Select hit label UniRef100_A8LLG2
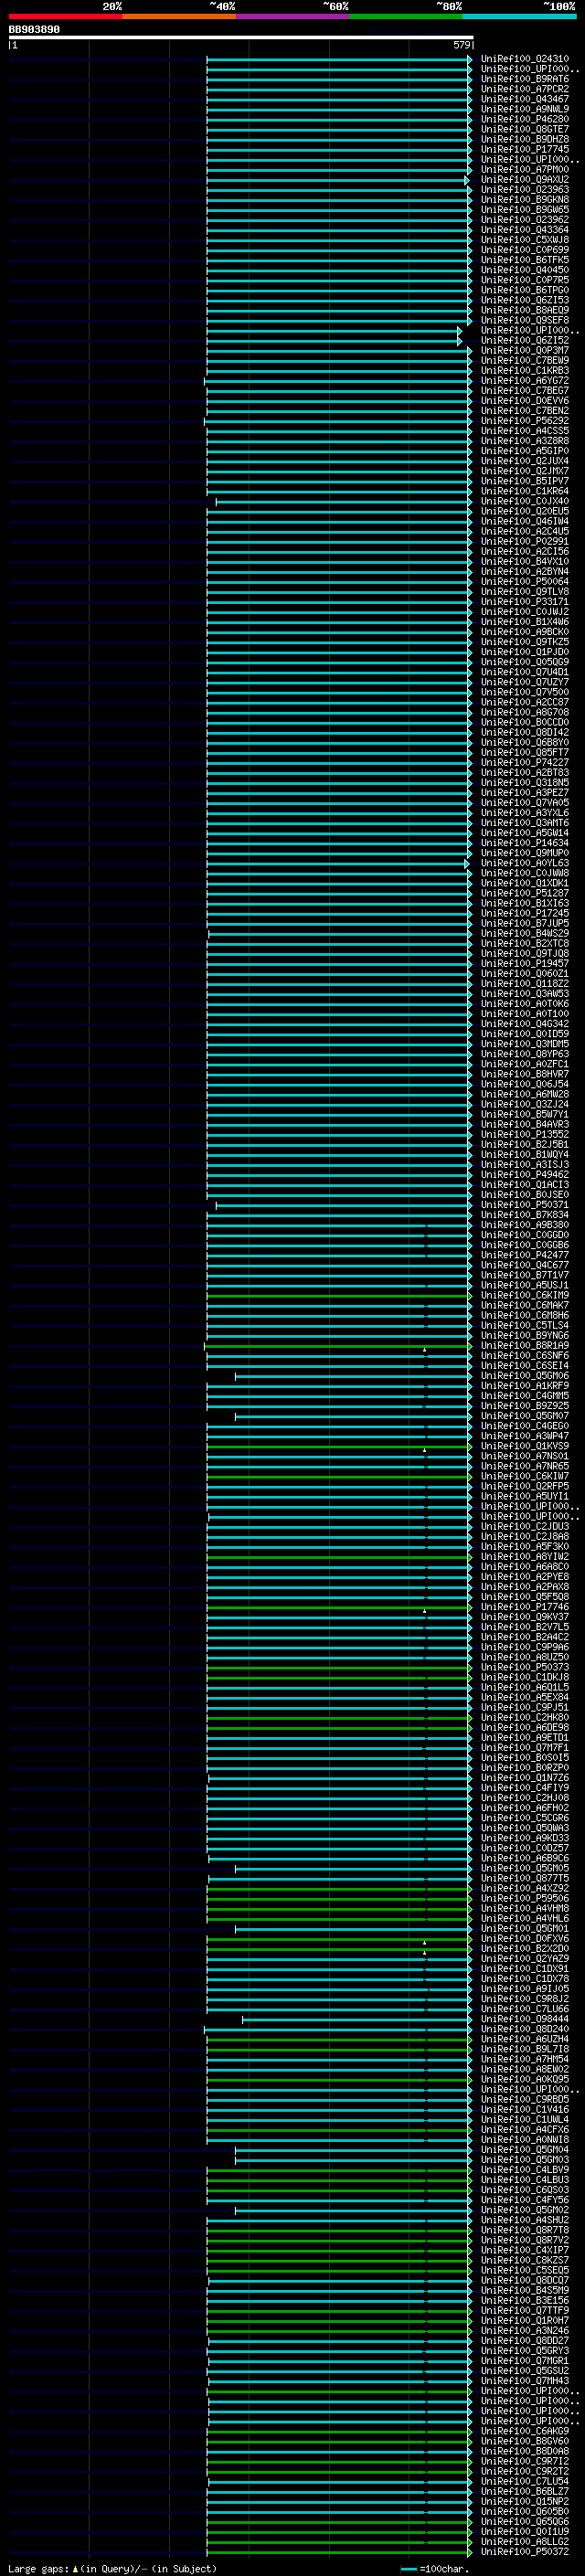 click(524, 2541)
